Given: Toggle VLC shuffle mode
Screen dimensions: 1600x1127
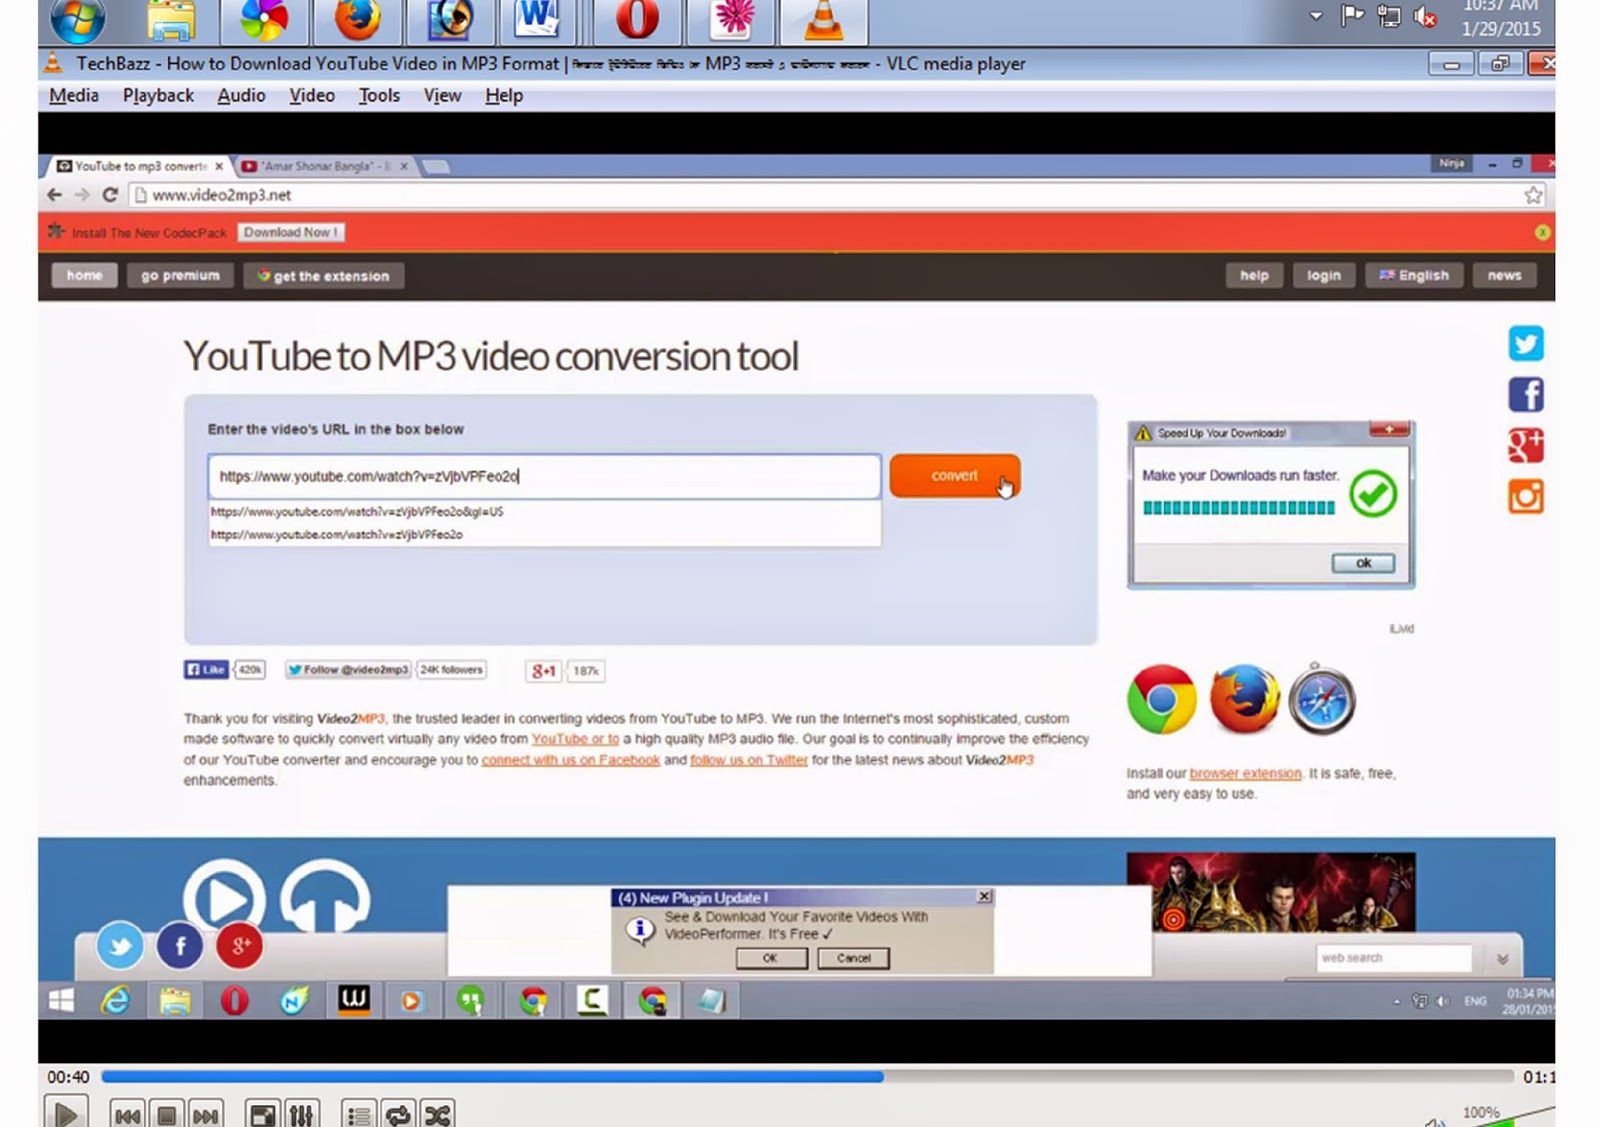Looking at the screenshot, I should coord(437,1115).
